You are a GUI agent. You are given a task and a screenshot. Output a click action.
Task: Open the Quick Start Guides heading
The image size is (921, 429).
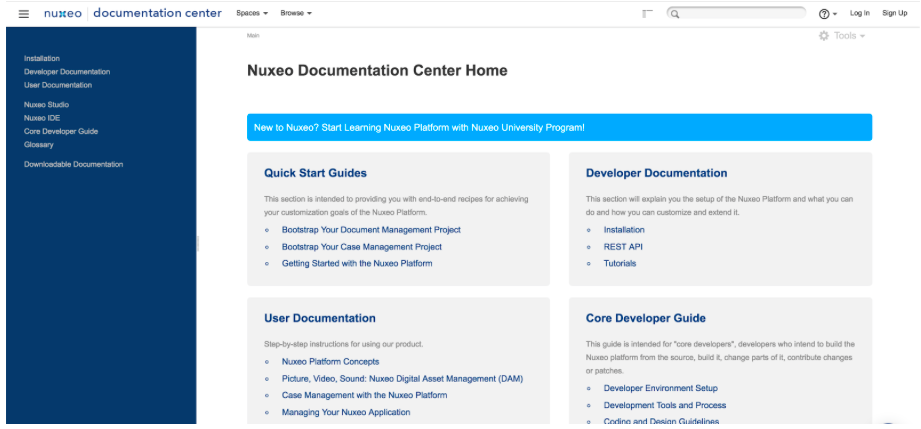pyautogui.click(x=315, y=173)
